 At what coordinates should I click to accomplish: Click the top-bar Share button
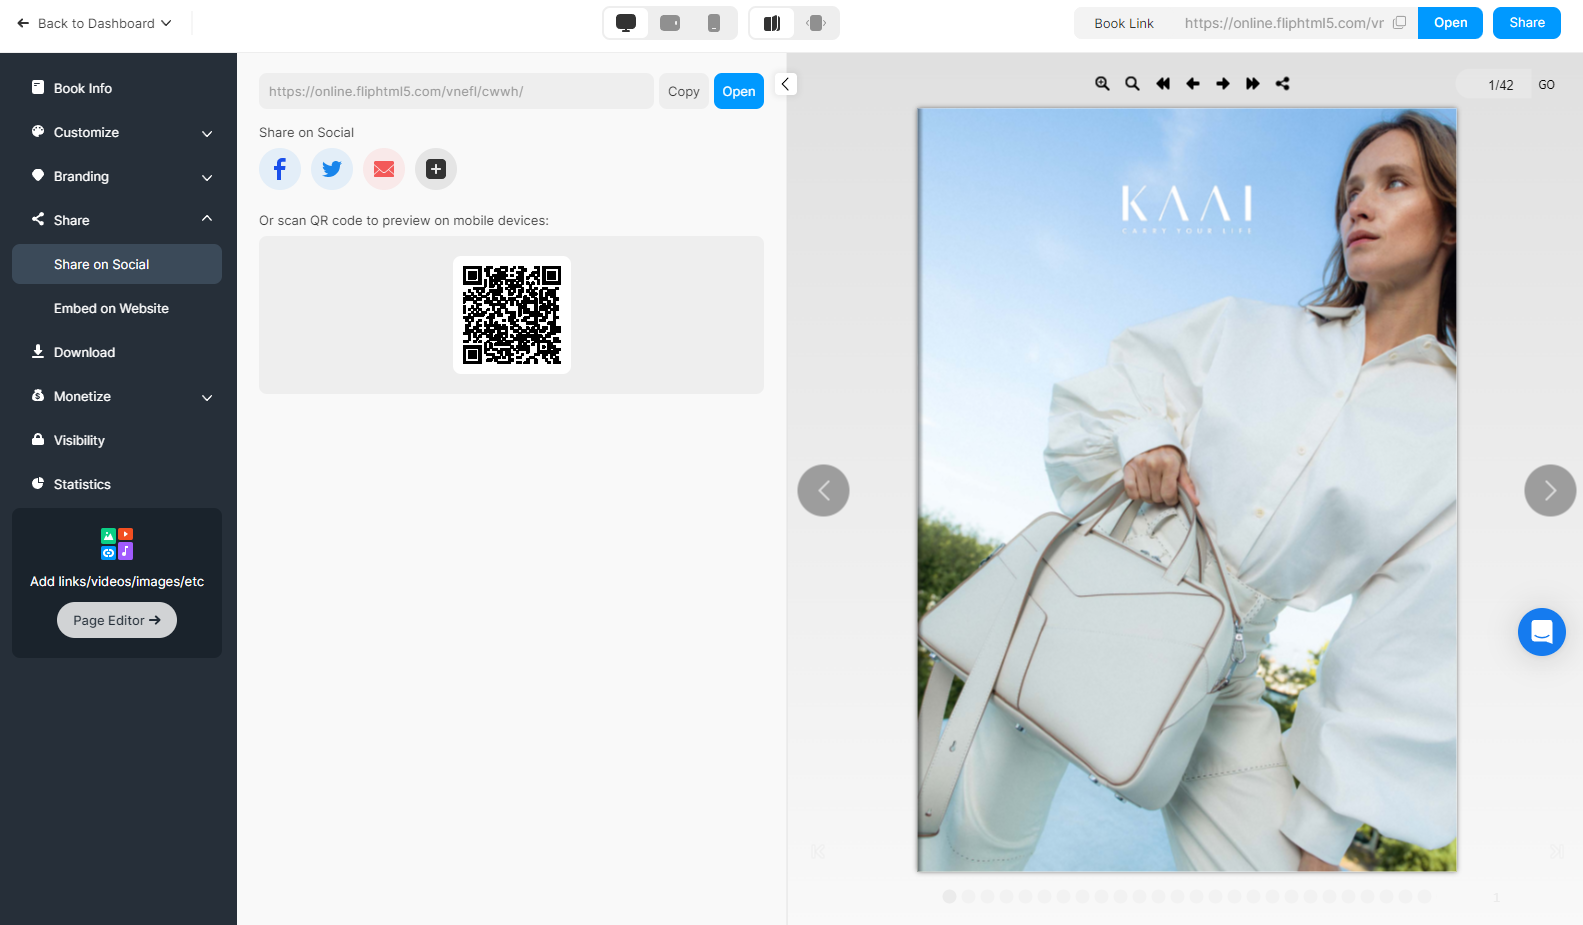[1527, 23]
